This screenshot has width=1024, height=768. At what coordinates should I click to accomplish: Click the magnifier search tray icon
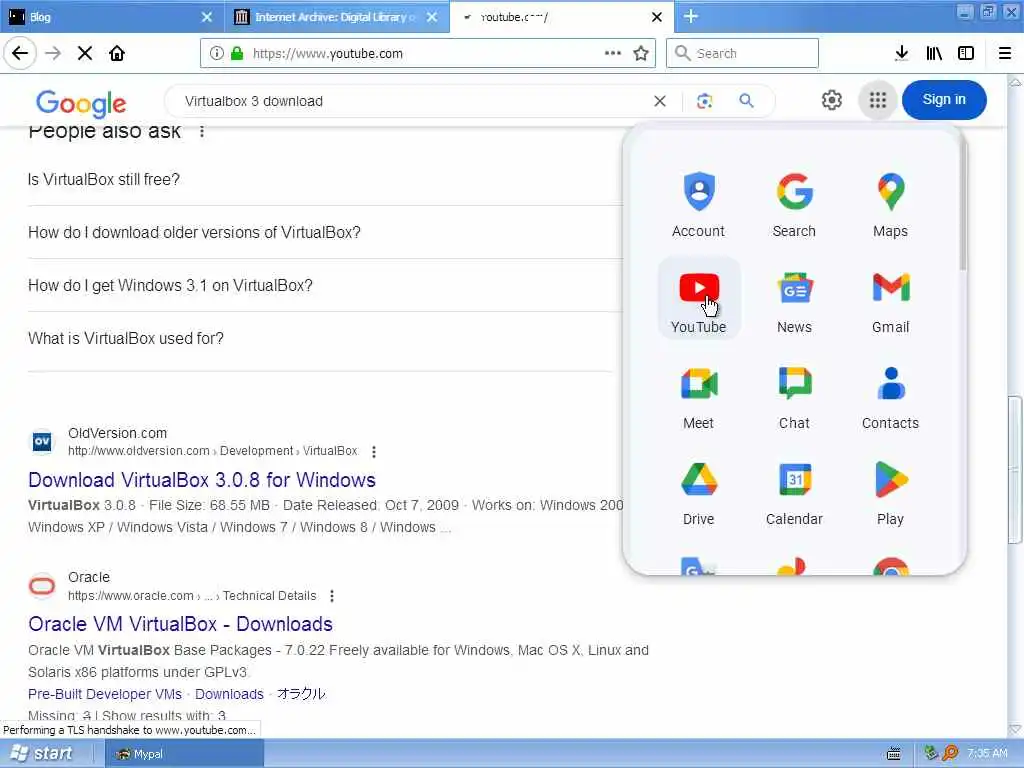[x=950, y=753]
